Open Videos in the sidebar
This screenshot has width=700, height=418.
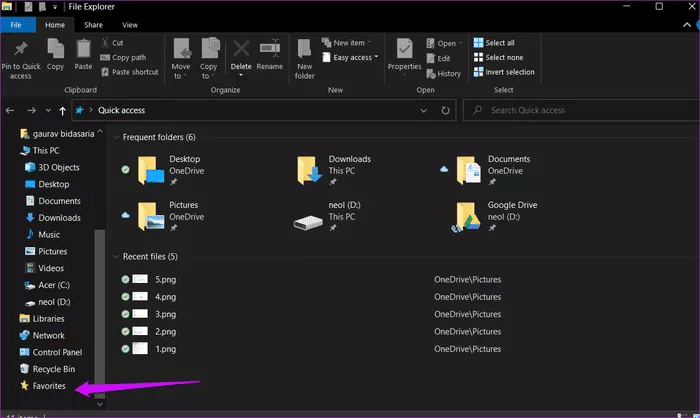click(x=44, y=268)
